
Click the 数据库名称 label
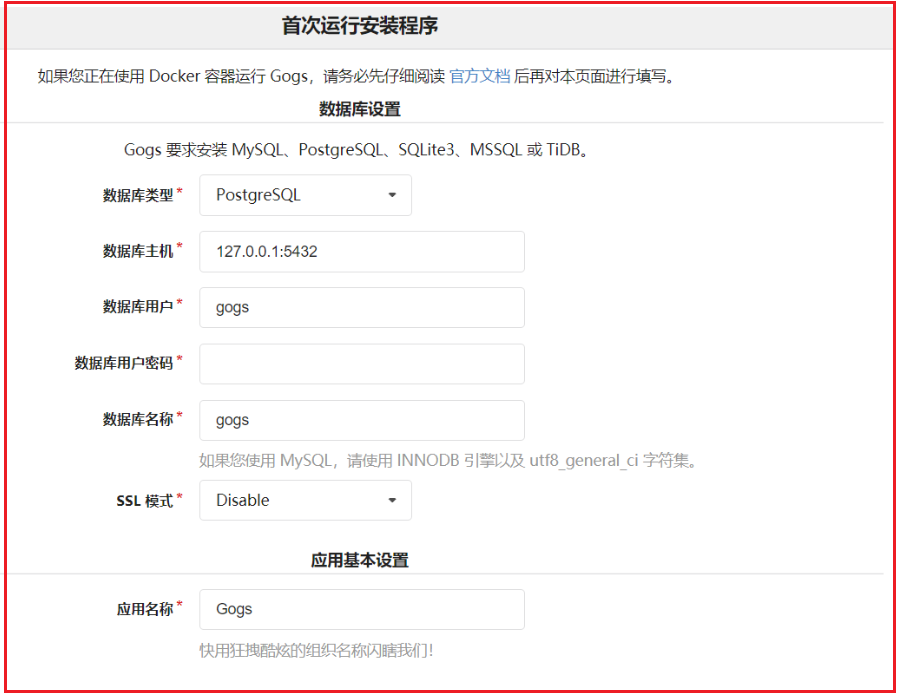point(138,419)
